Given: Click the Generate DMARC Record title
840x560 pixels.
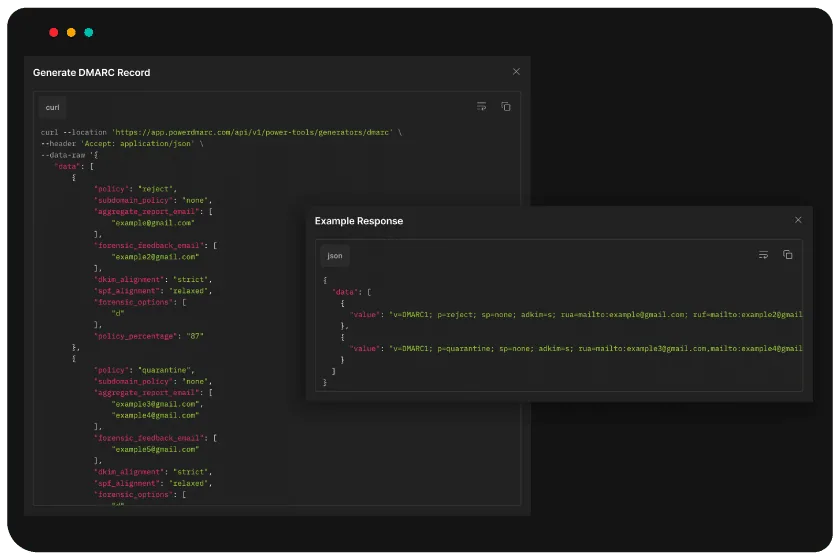Looking at the screenshot, I should pos(92,72).
